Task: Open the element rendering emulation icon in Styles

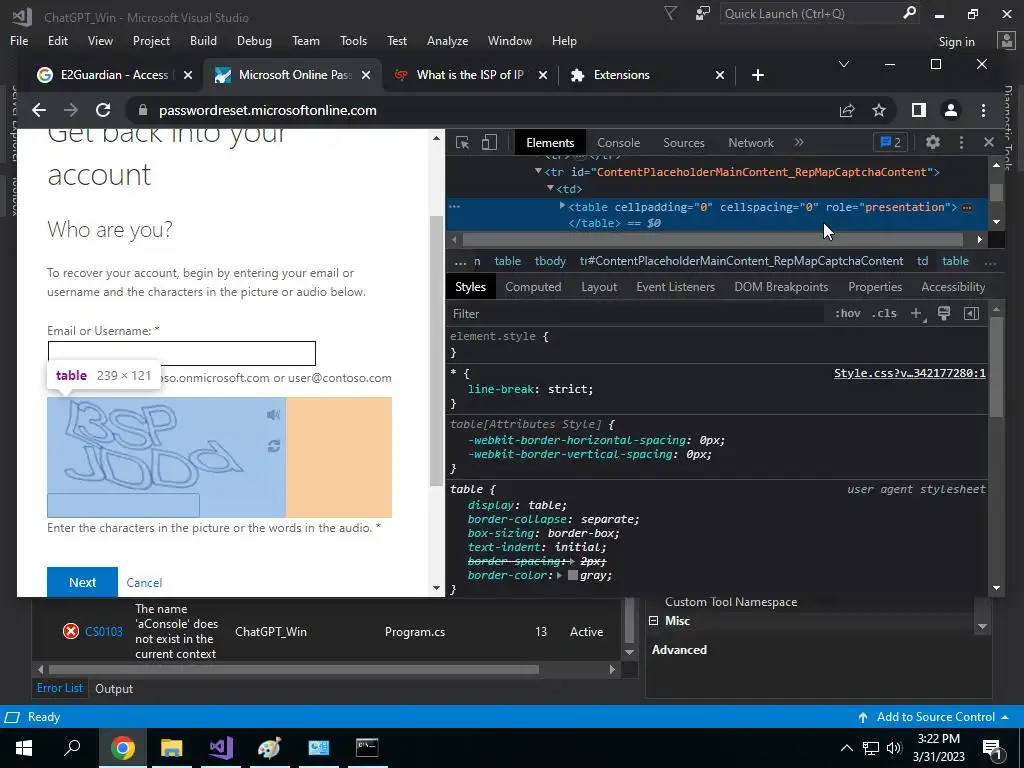Action: pyautogui.click(x=944, y=313)
